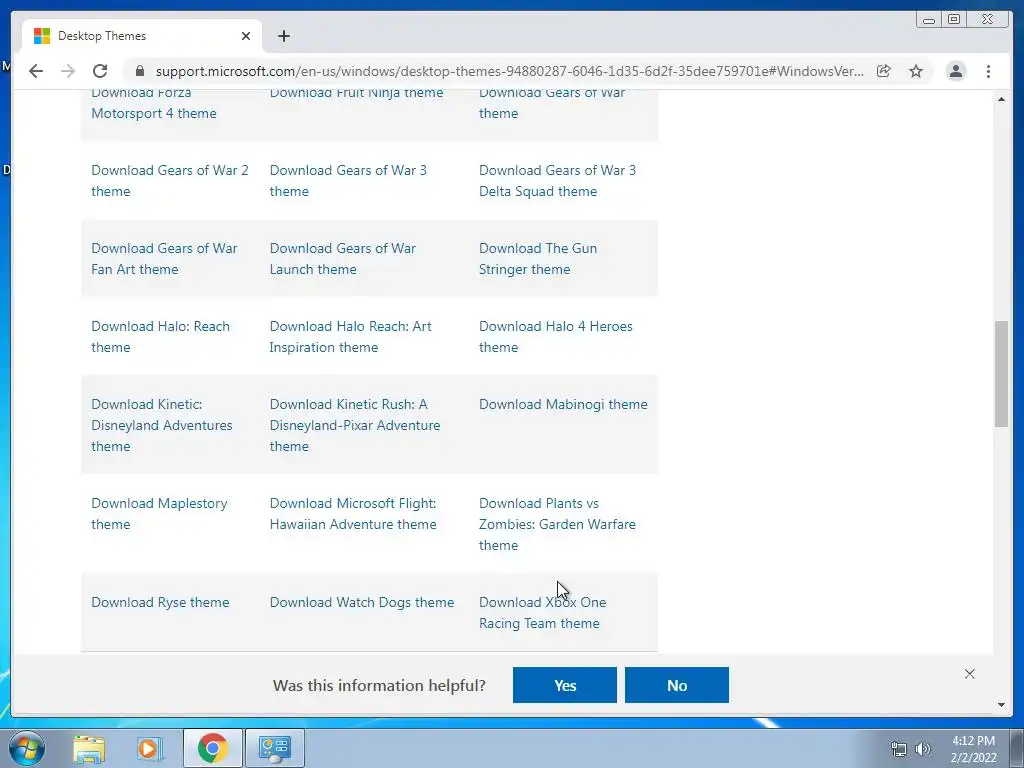Open Plants vs Zombies: Garden Warfare theme
The height and width of the screenshot is (768, 1024).
coord(557,524)
